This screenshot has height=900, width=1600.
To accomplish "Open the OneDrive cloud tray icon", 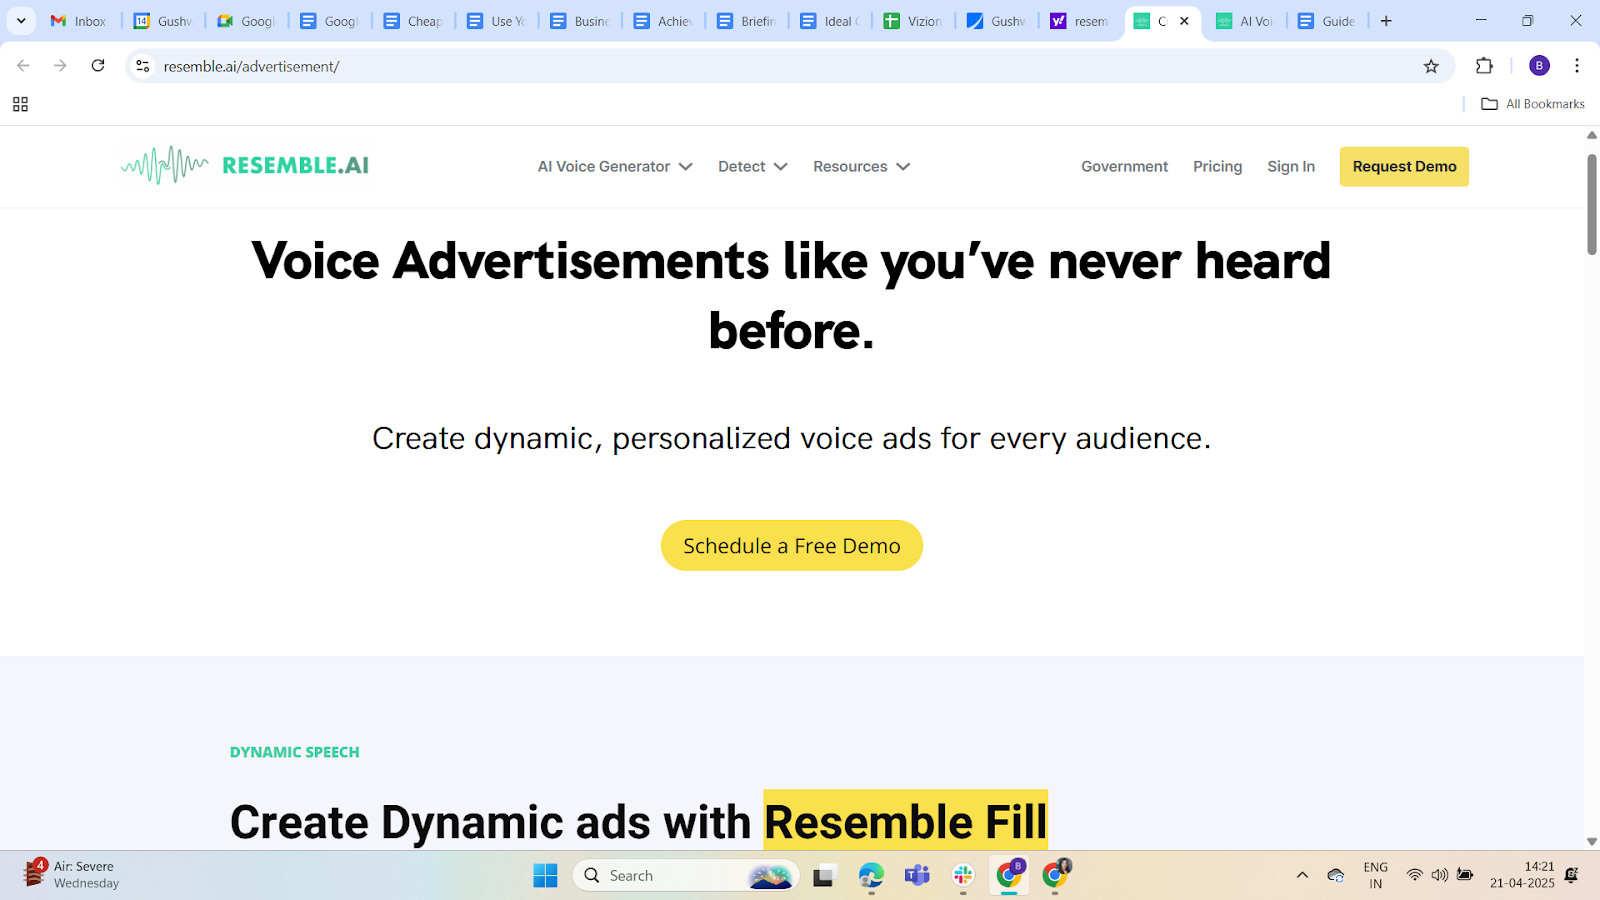I will point(1335,876).
